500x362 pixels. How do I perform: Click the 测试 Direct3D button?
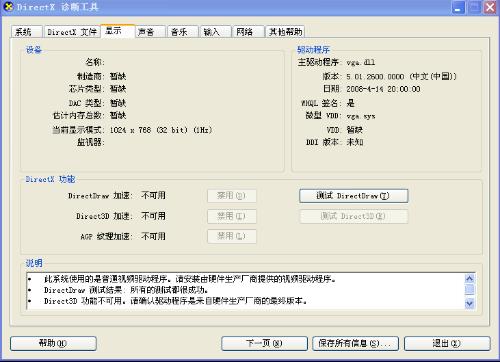pos(353,216)
